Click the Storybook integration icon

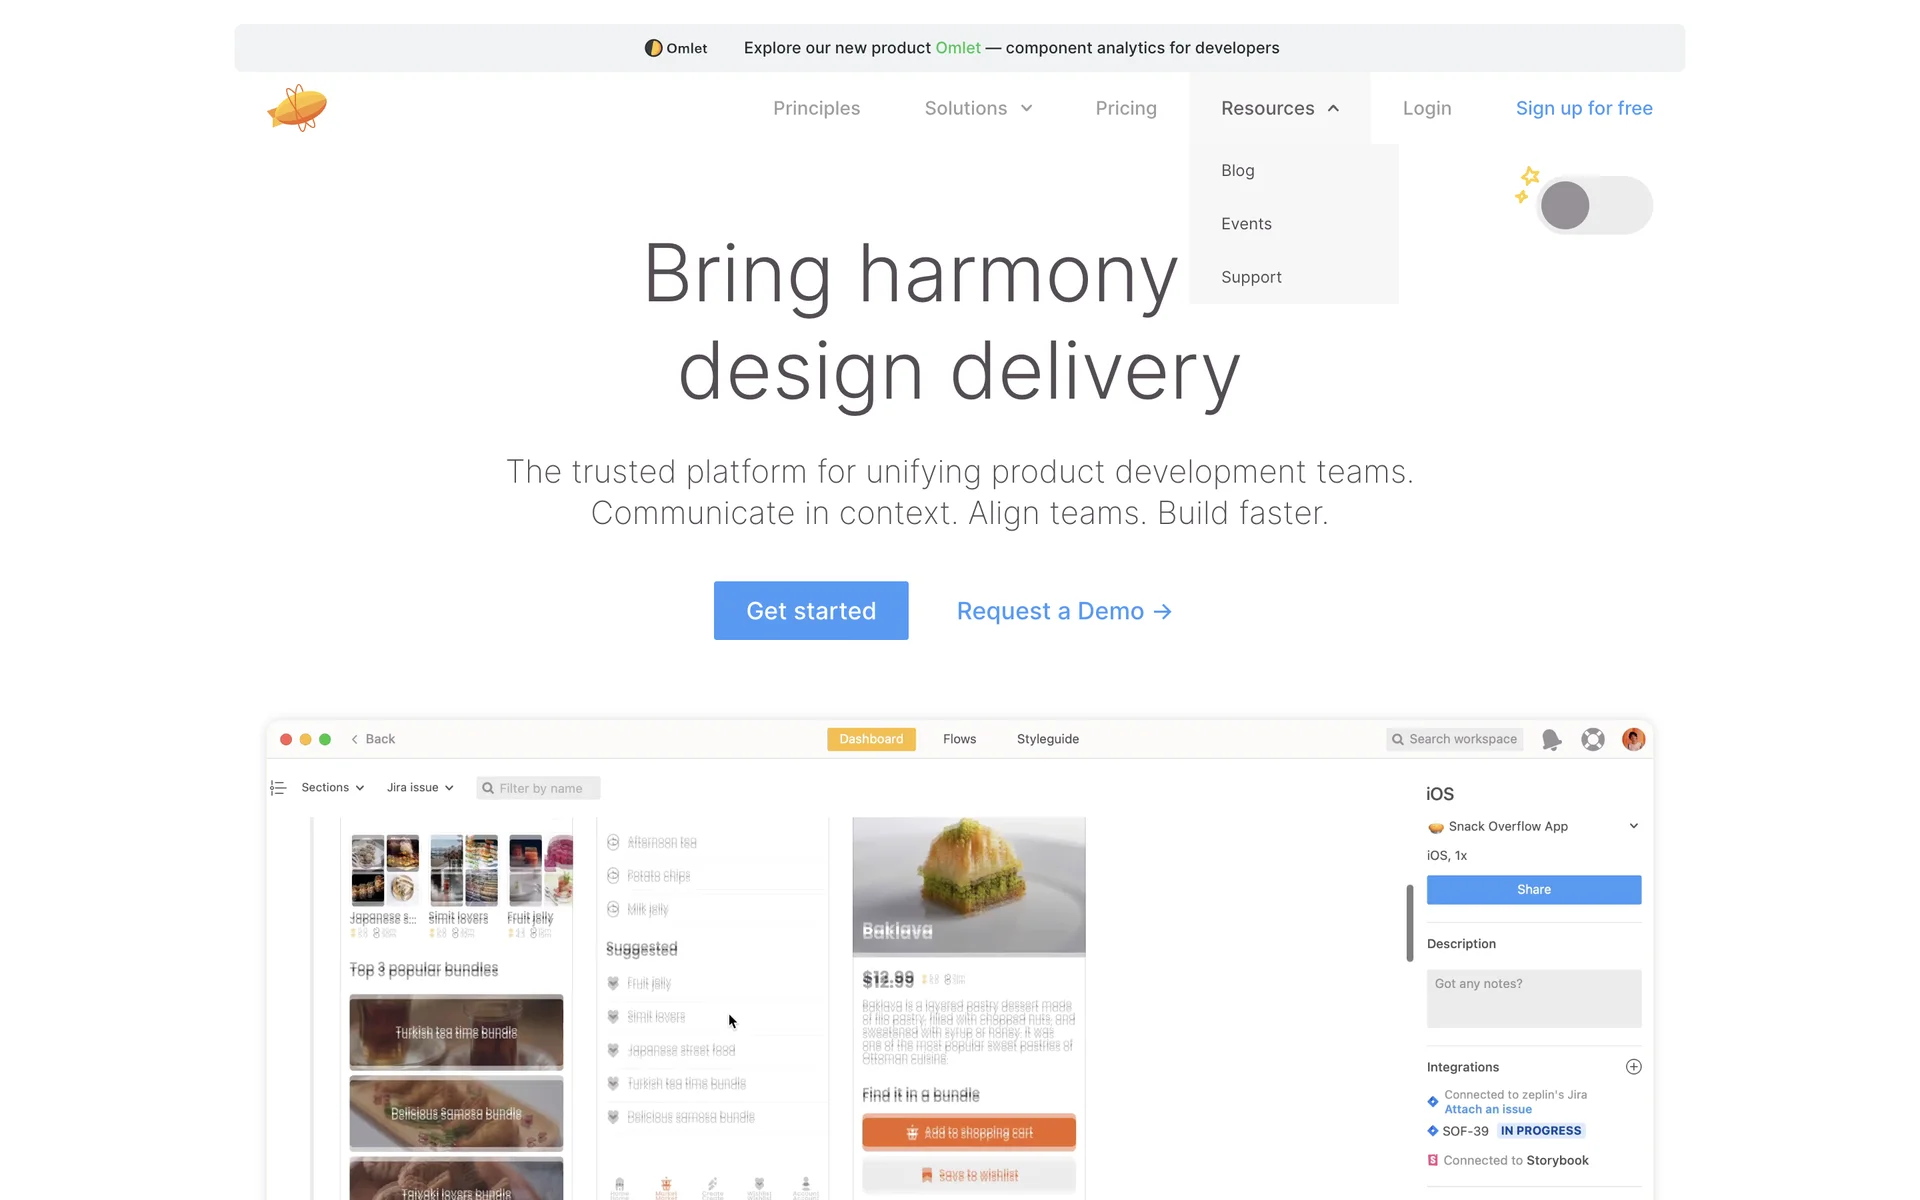pyautogui.click(x=1432, y=1160)
